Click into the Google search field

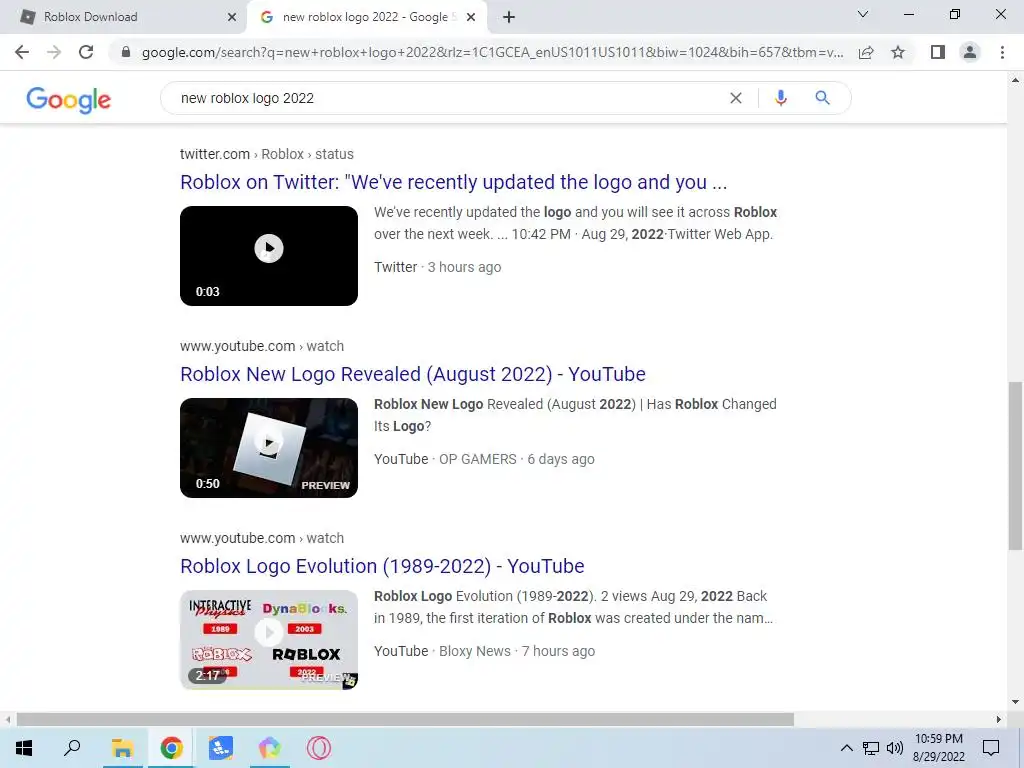[451, 98]
